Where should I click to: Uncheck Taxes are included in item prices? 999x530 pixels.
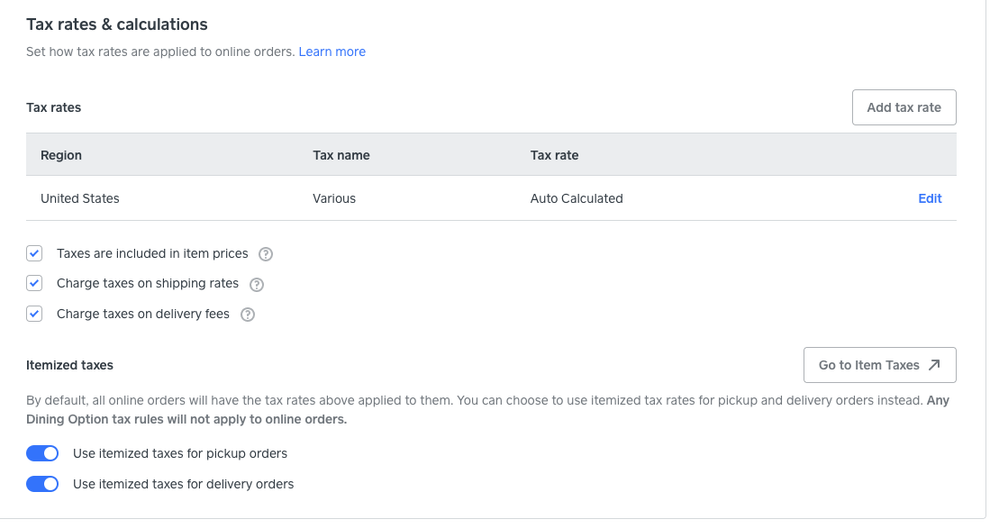point(35,254)
